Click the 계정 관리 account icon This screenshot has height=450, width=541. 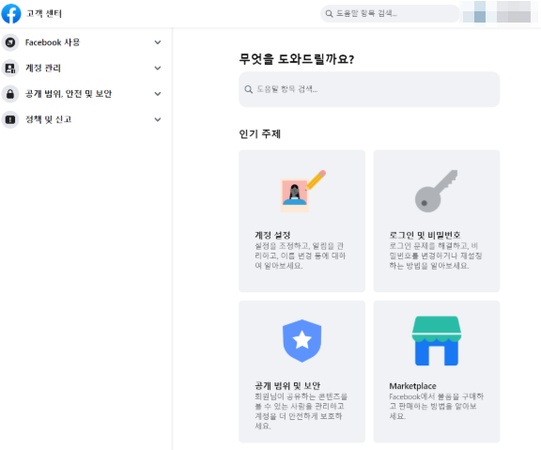(x=10, y=68)
